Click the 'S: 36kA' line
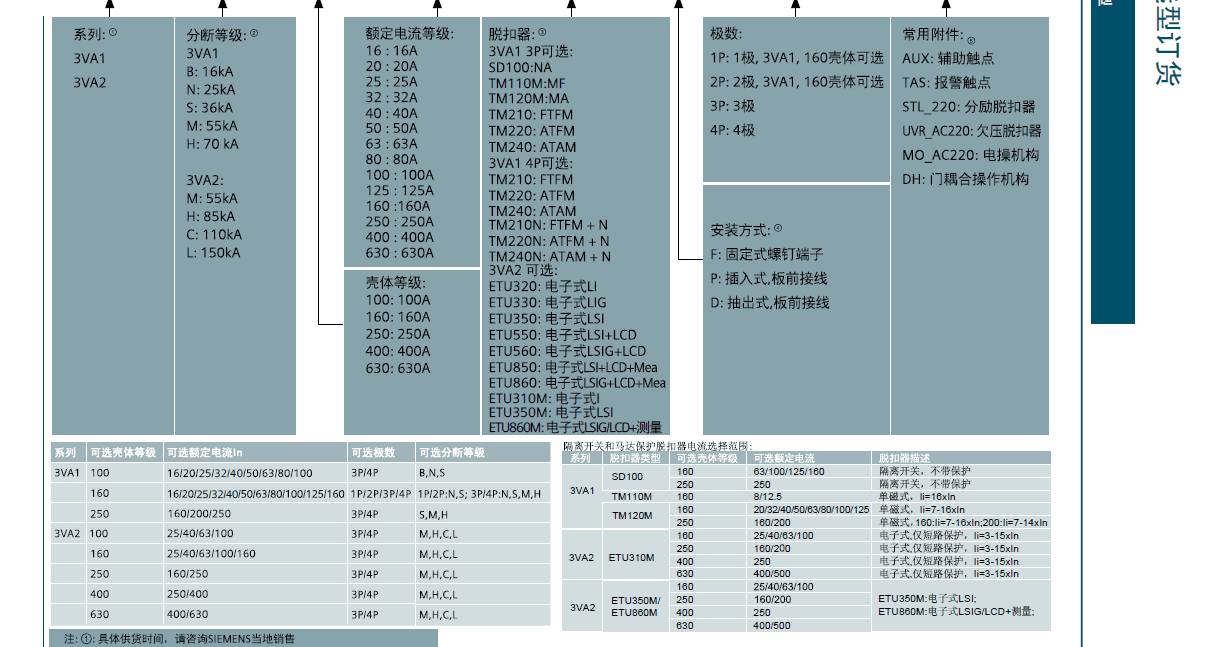This screenshot has width=1212, height=647. click(210, 108)
